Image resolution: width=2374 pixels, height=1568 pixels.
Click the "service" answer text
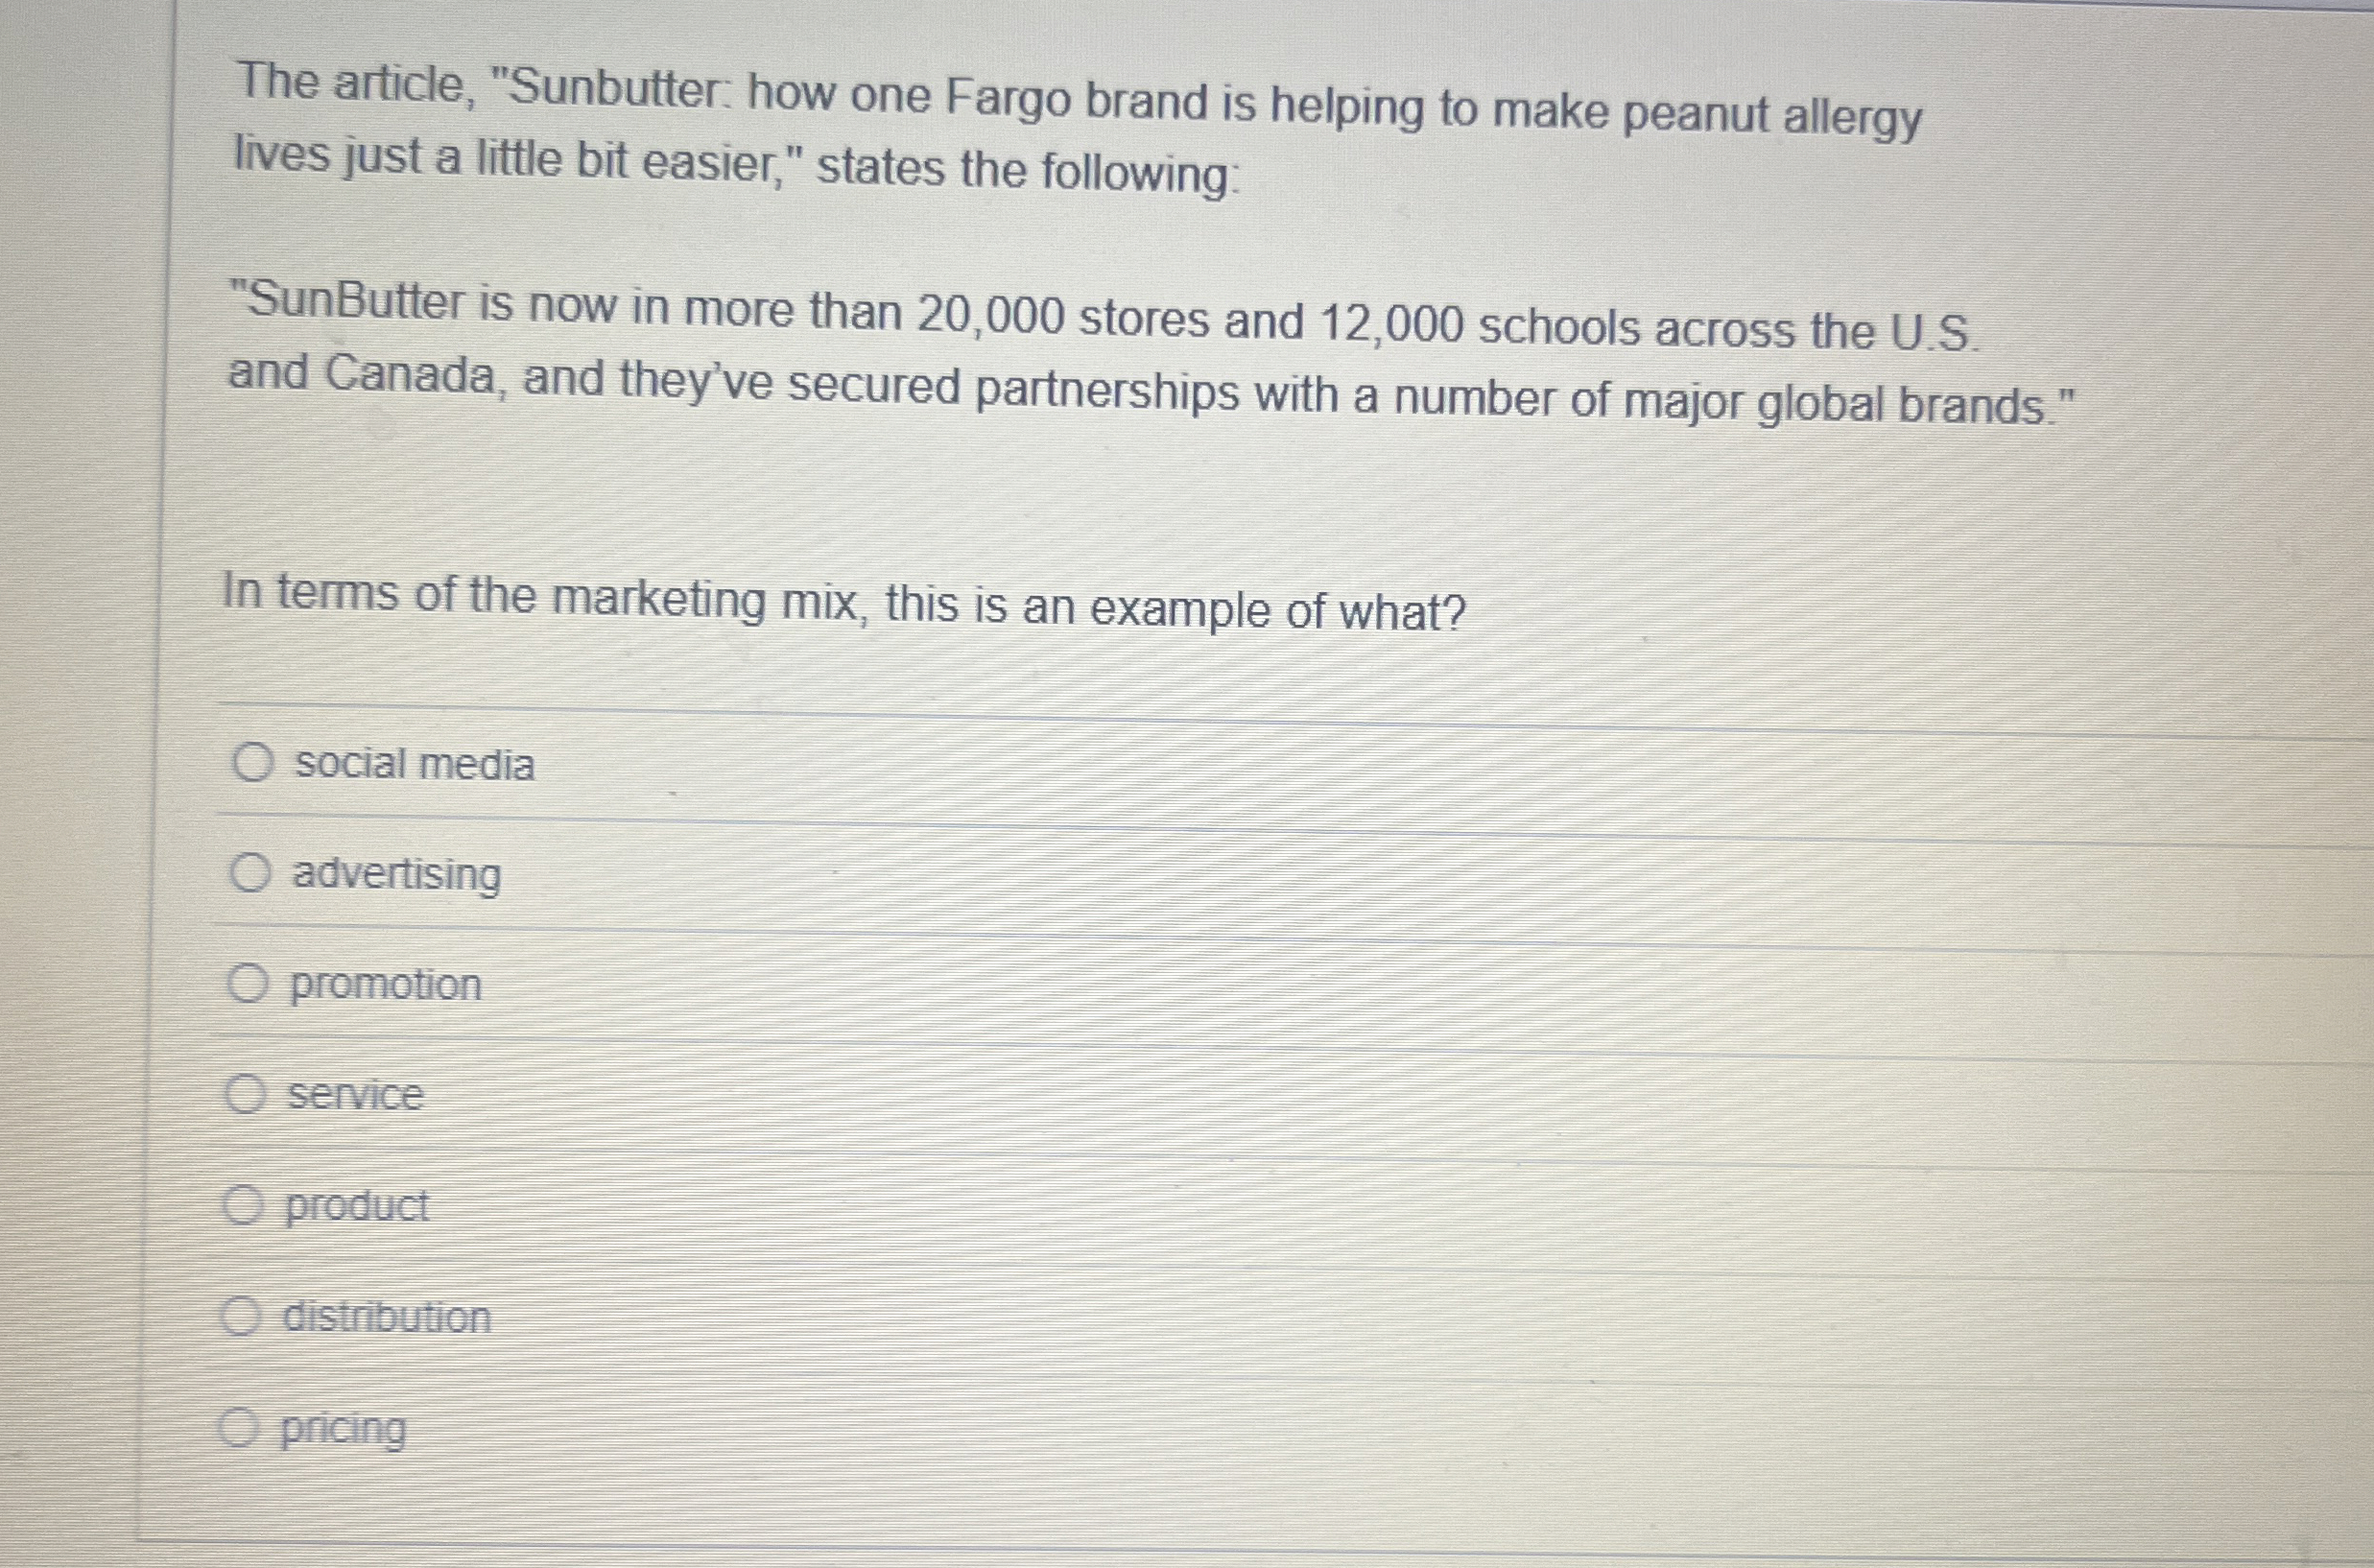tap(355, 1096)
